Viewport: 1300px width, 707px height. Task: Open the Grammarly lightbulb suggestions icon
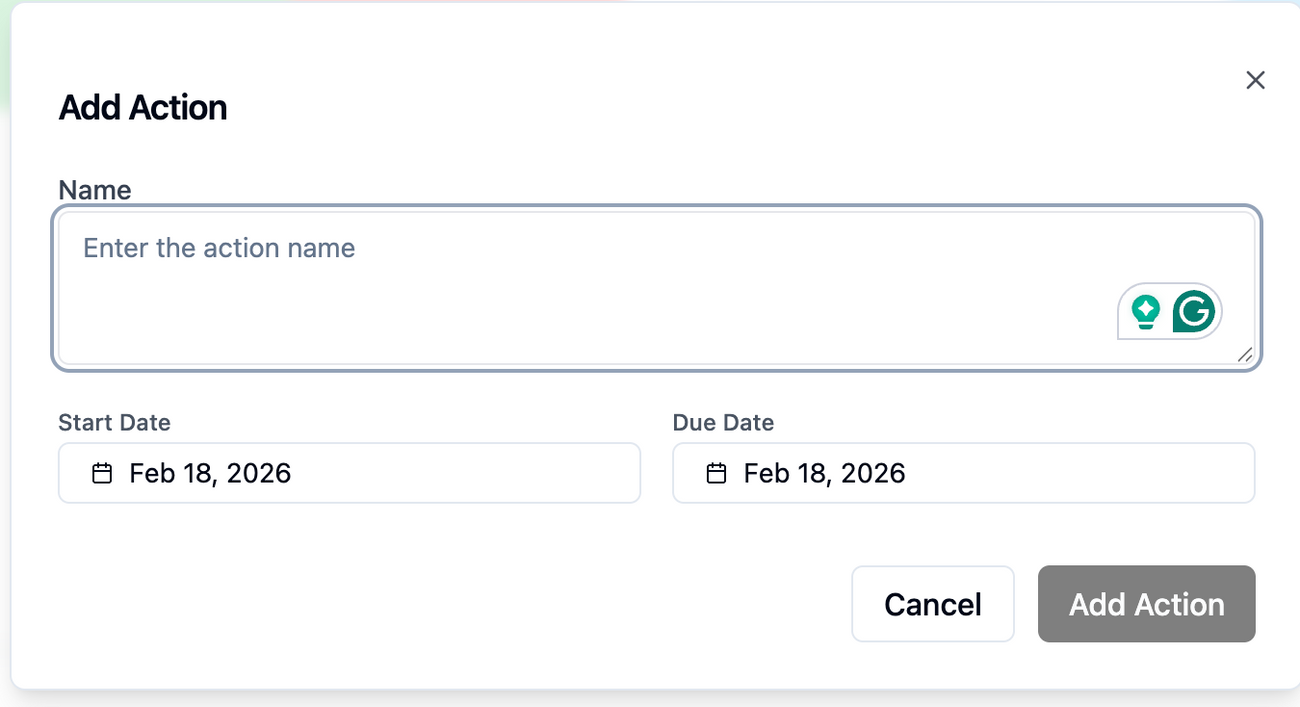(x=1145, y=312)
